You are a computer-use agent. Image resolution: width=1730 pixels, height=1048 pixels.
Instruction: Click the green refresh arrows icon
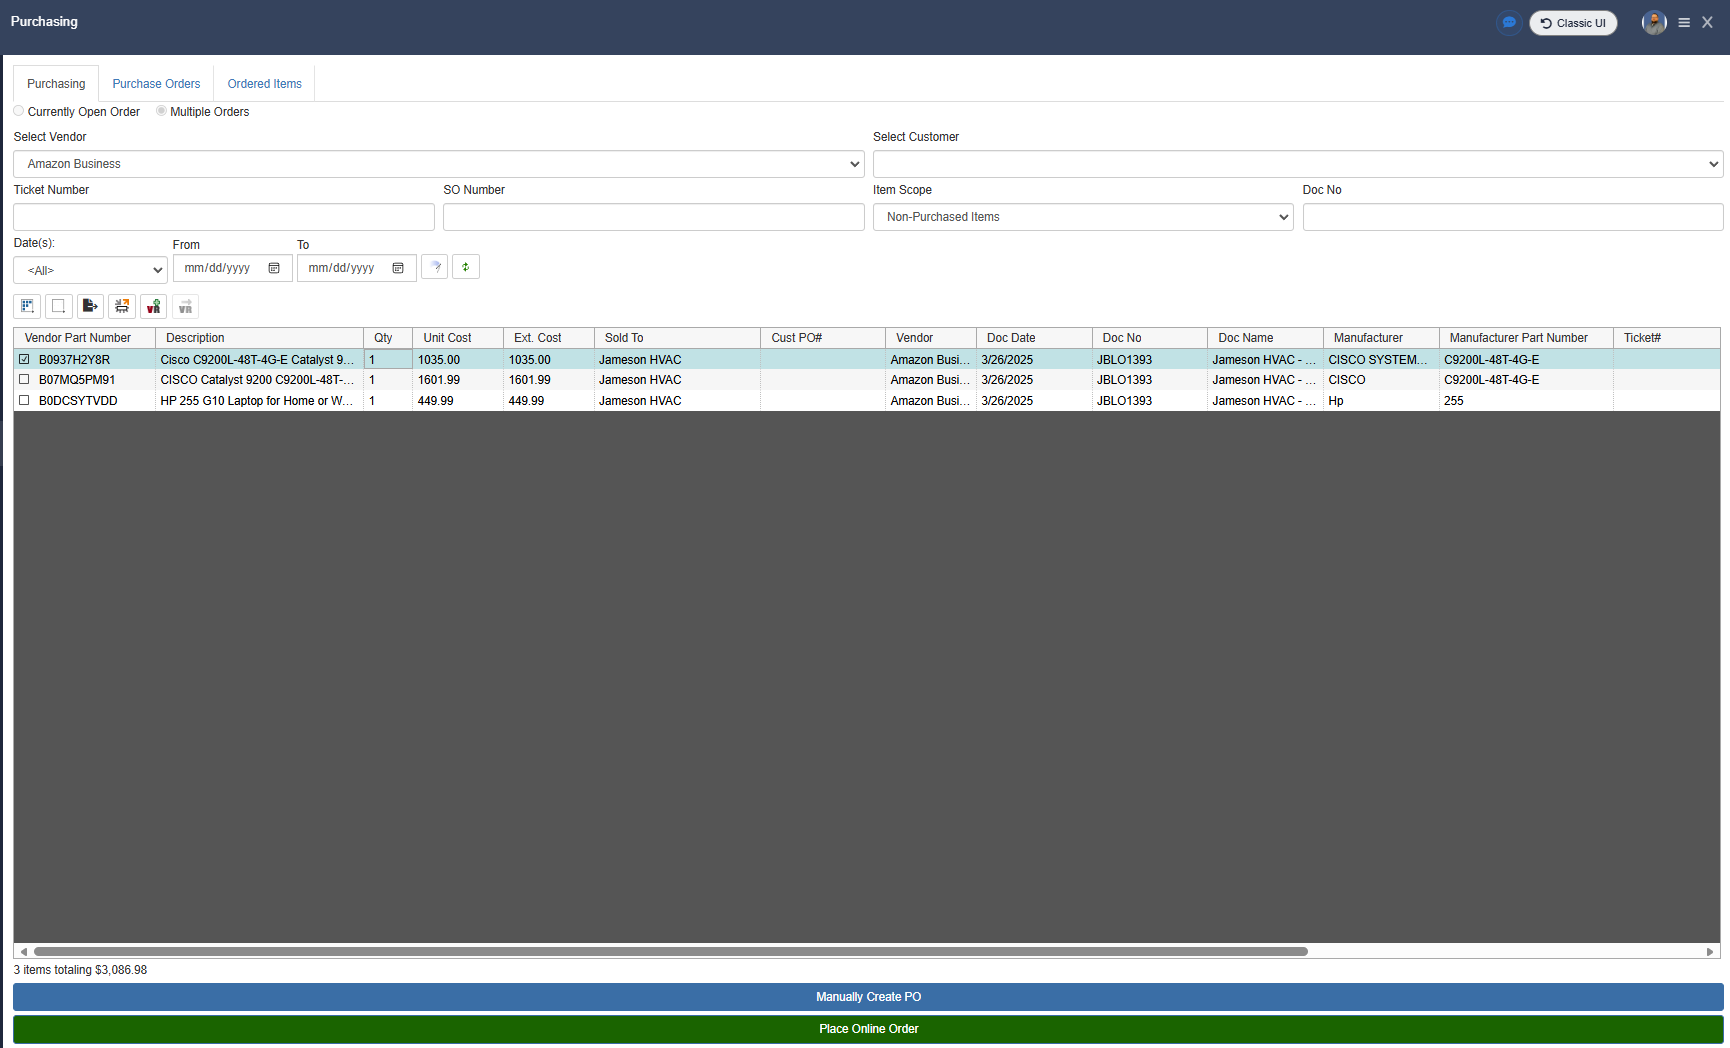click(466, 267)
